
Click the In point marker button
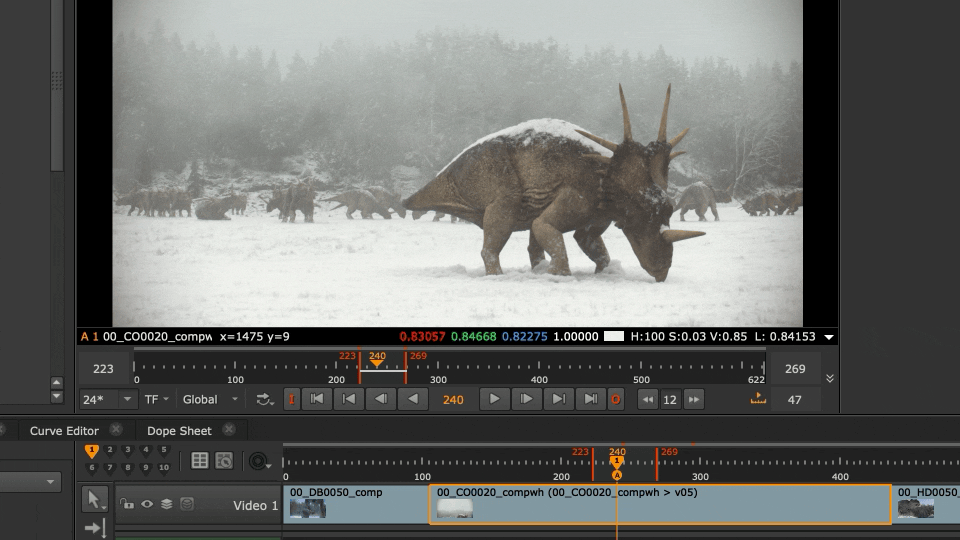[291, 399]
